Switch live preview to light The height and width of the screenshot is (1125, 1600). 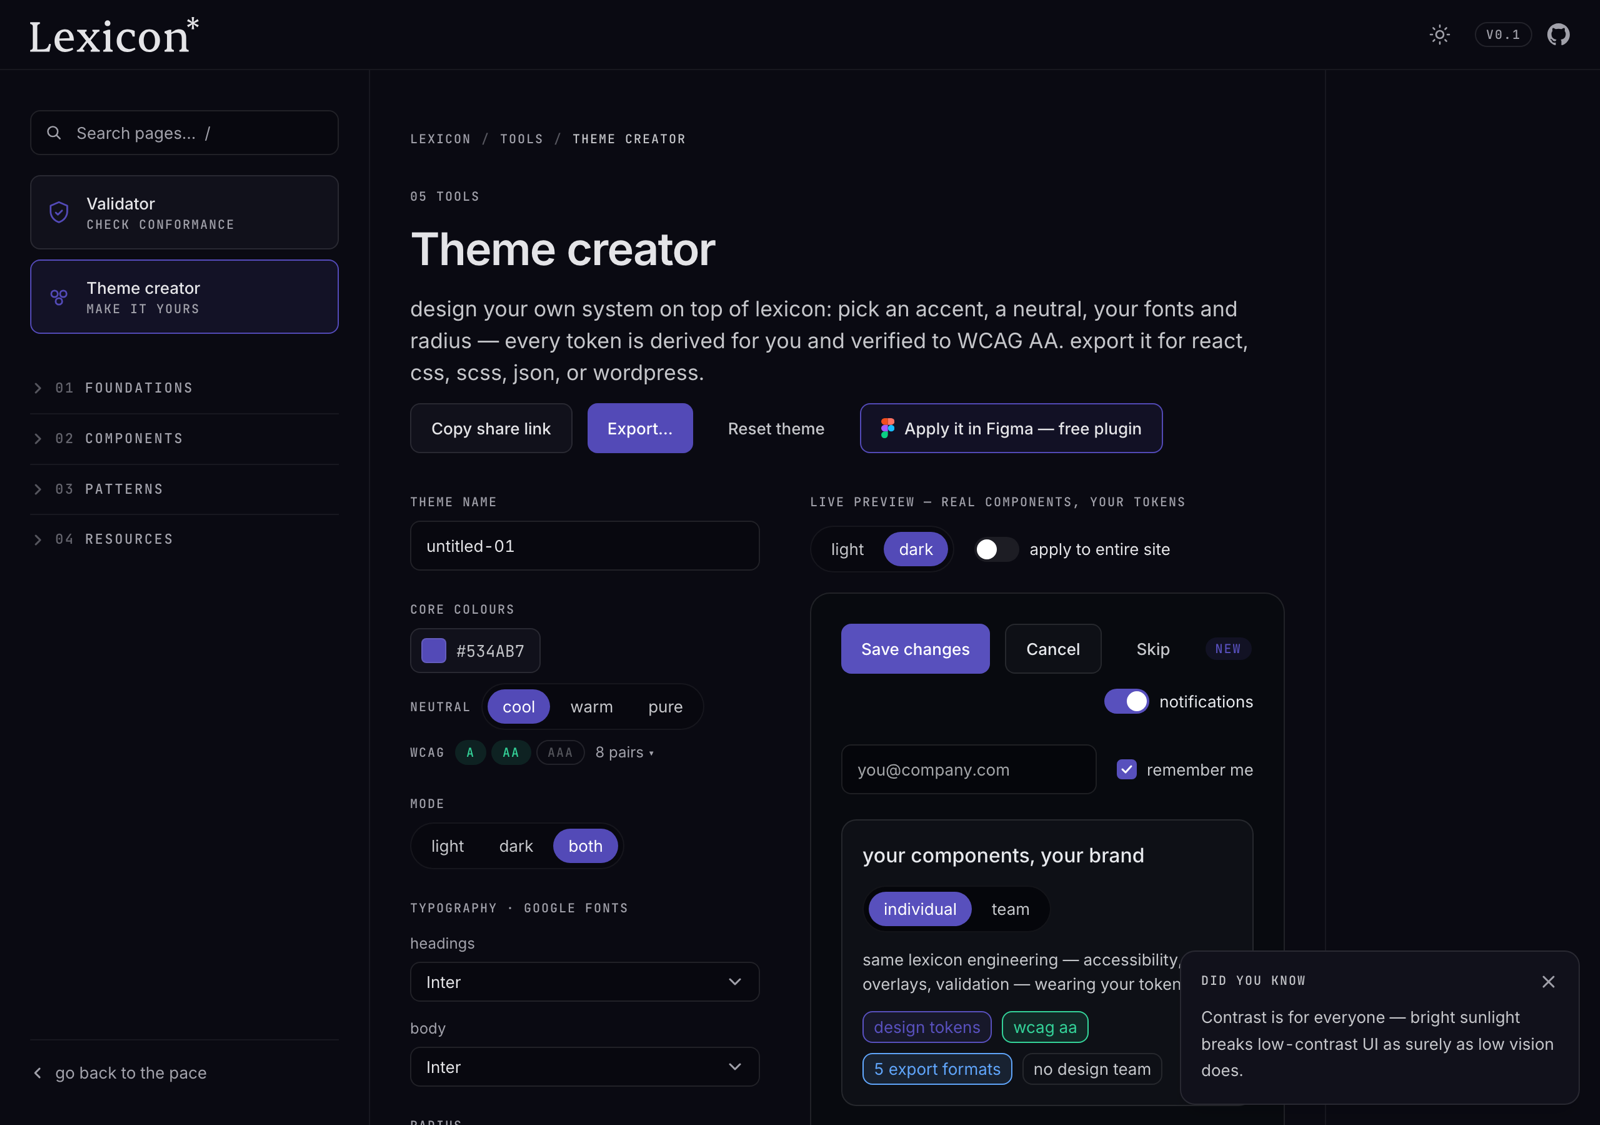click(x=847, y=549)
